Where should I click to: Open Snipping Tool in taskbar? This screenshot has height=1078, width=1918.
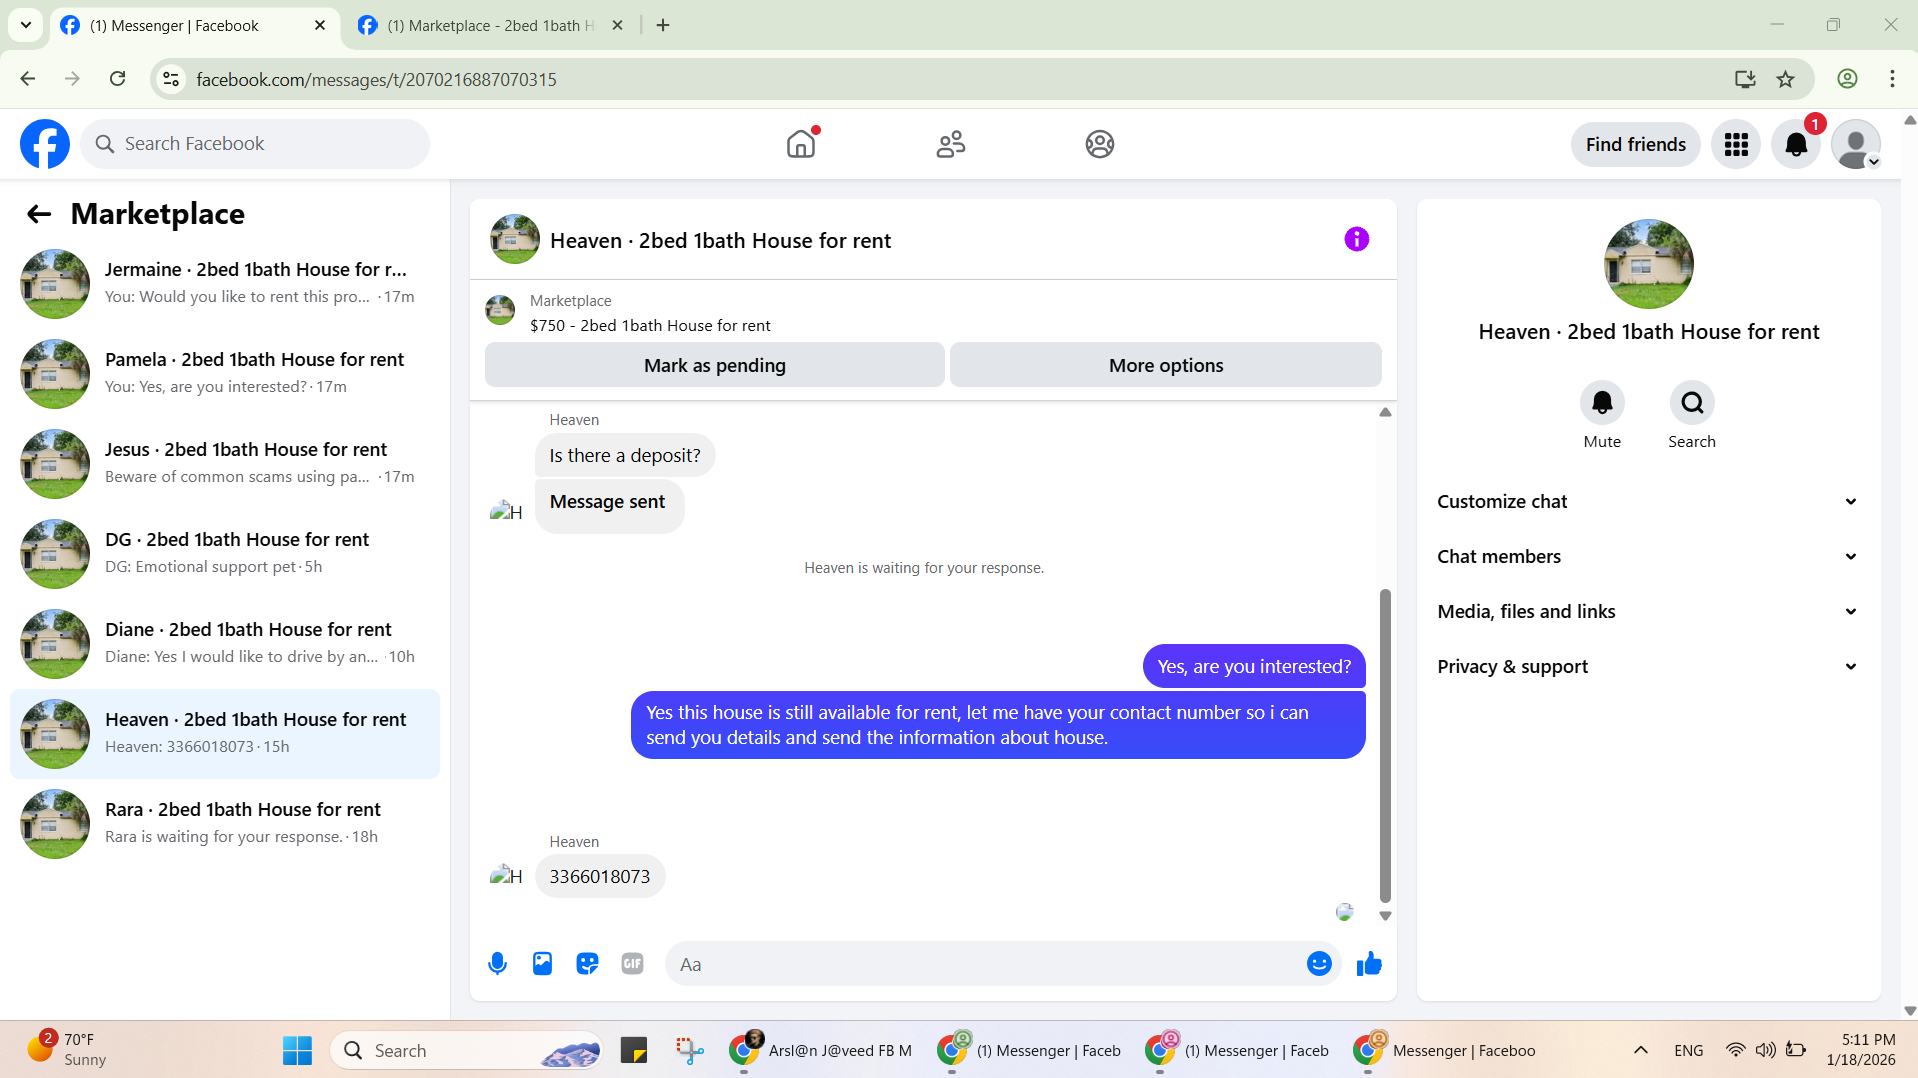pyautogui.click(x=689, y=1050)
